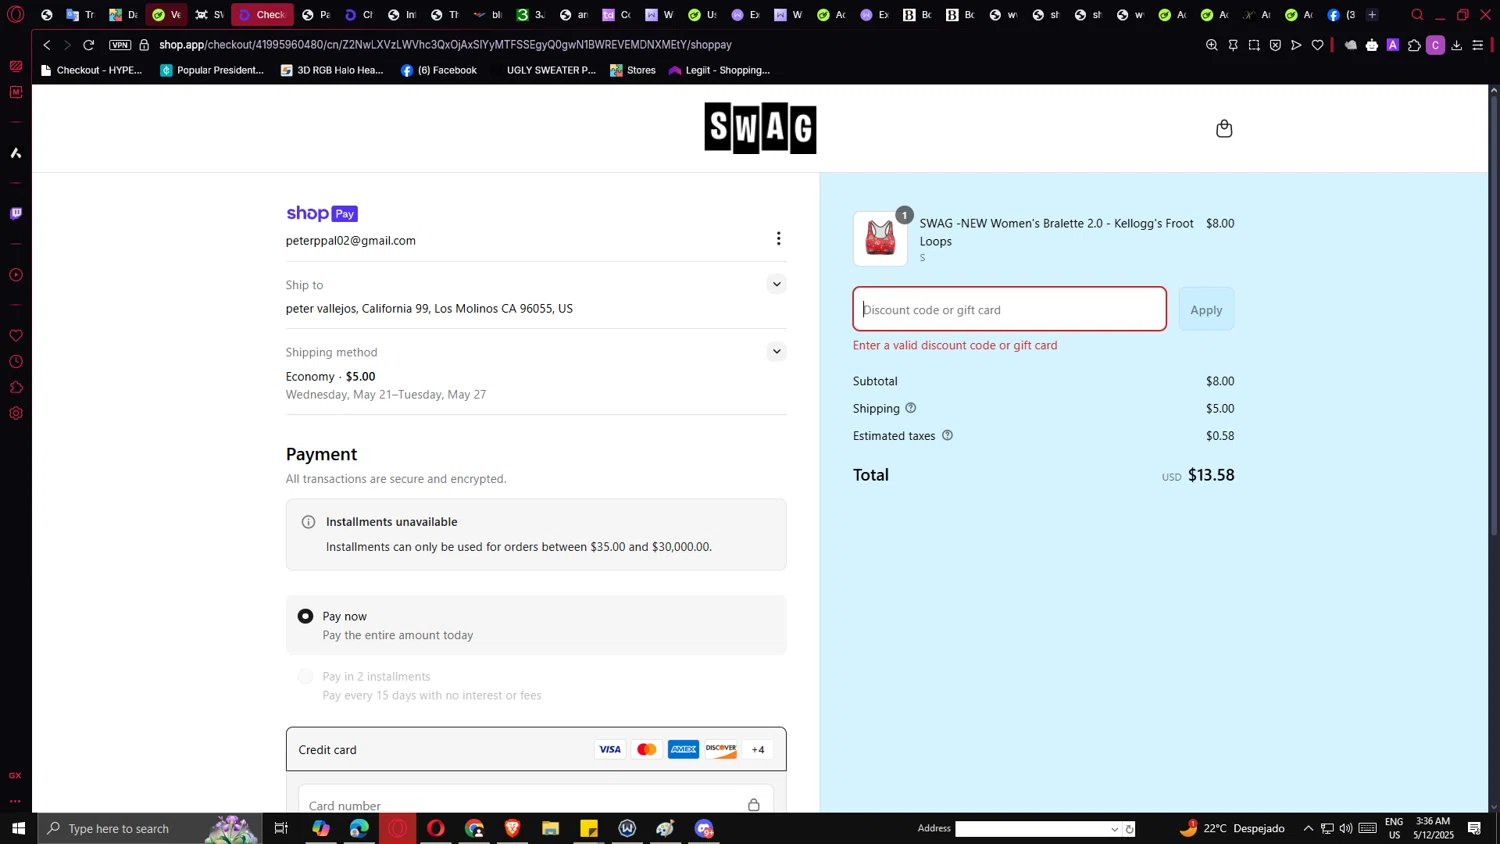The image size is (1500, 844).
Task: Go back to previous page
Action: point(46,45)
